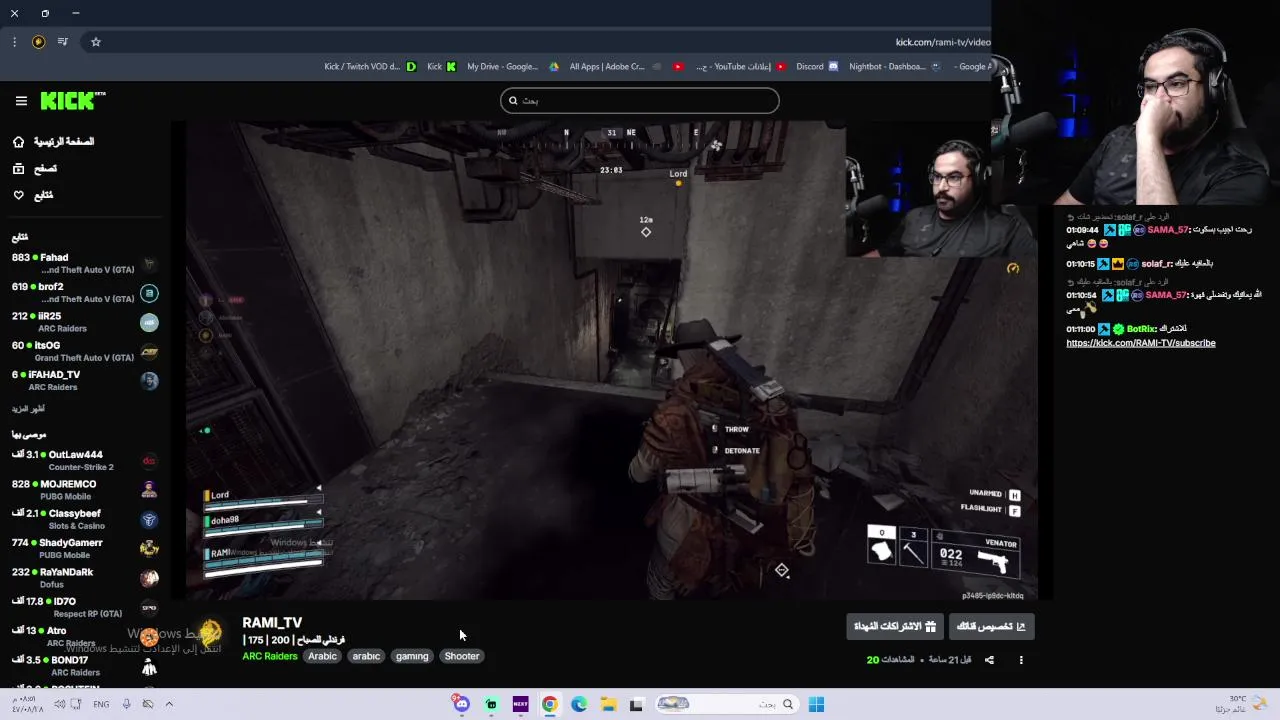Select the gaming tag
Viewport: 1280px width, 720px height.
point(412,656)
